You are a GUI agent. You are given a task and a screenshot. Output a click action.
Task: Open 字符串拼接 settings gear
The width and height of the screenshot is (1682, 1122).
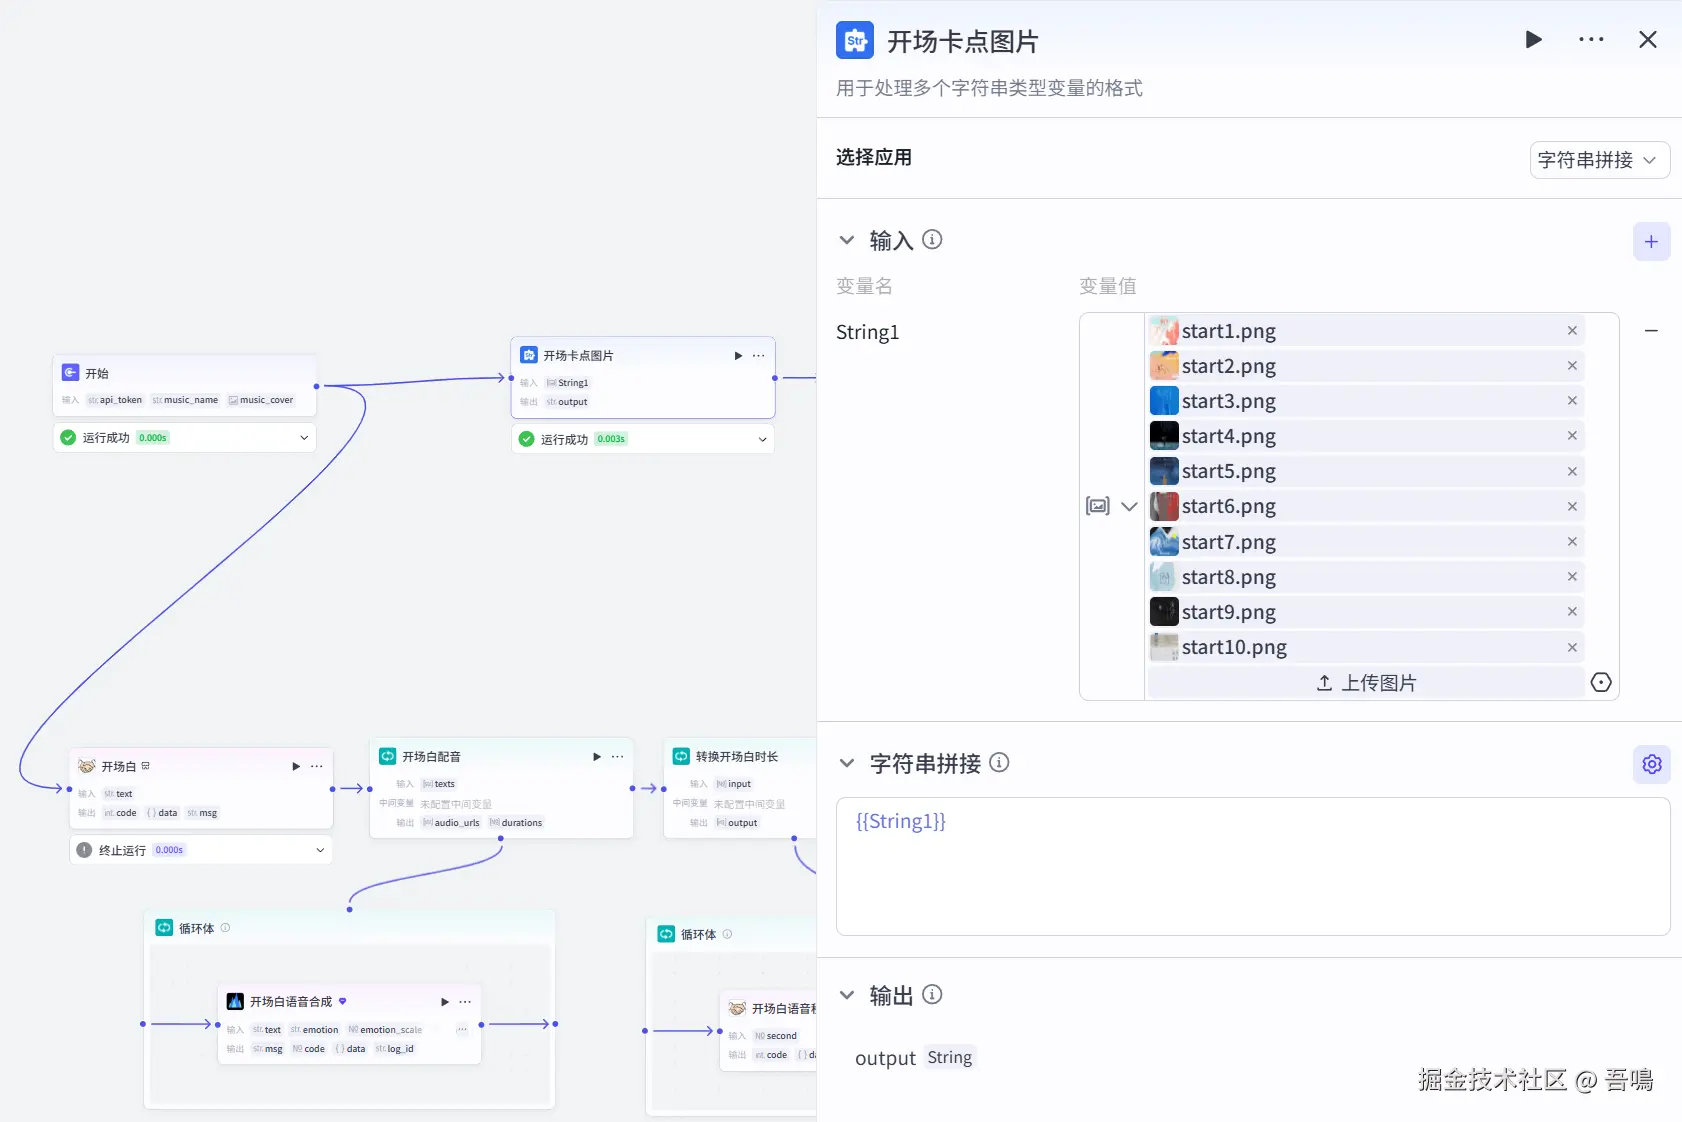click(x=1651, y=764)
